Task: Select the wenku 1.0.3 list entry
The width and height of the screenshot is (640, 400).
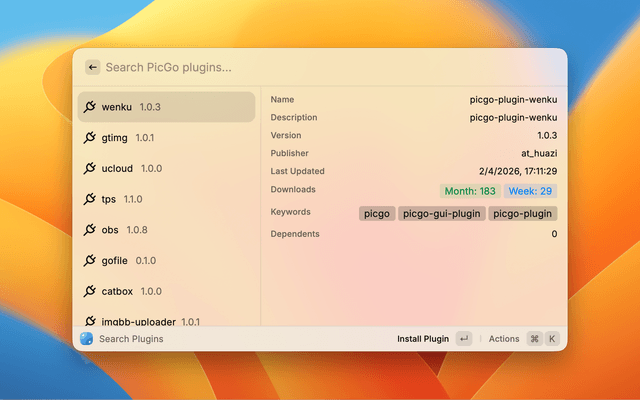Action: 166,107
